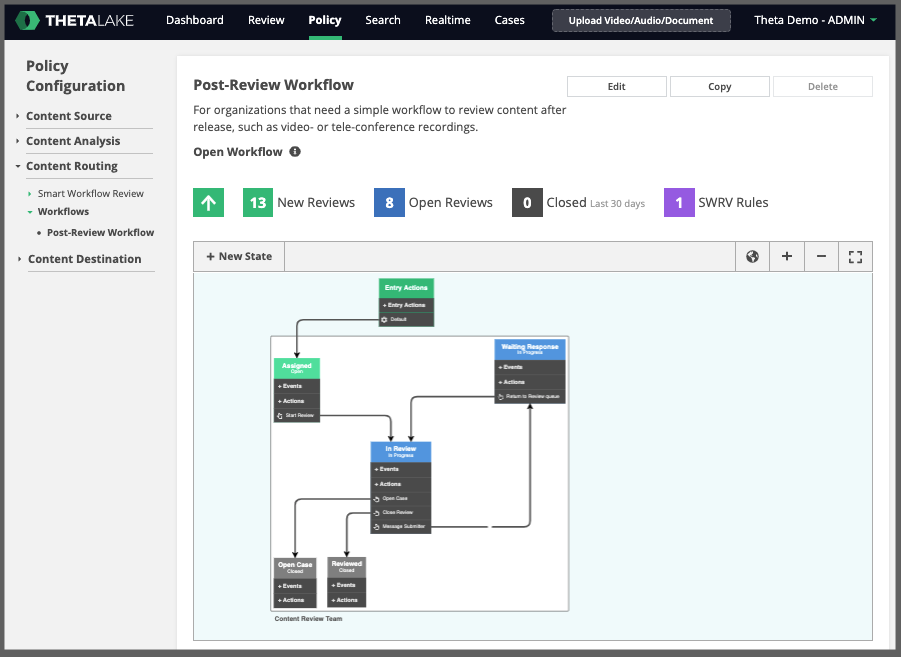Expand Entry Actions row in top node
Screen dimensions: 901x657
[x=406, y=305]
